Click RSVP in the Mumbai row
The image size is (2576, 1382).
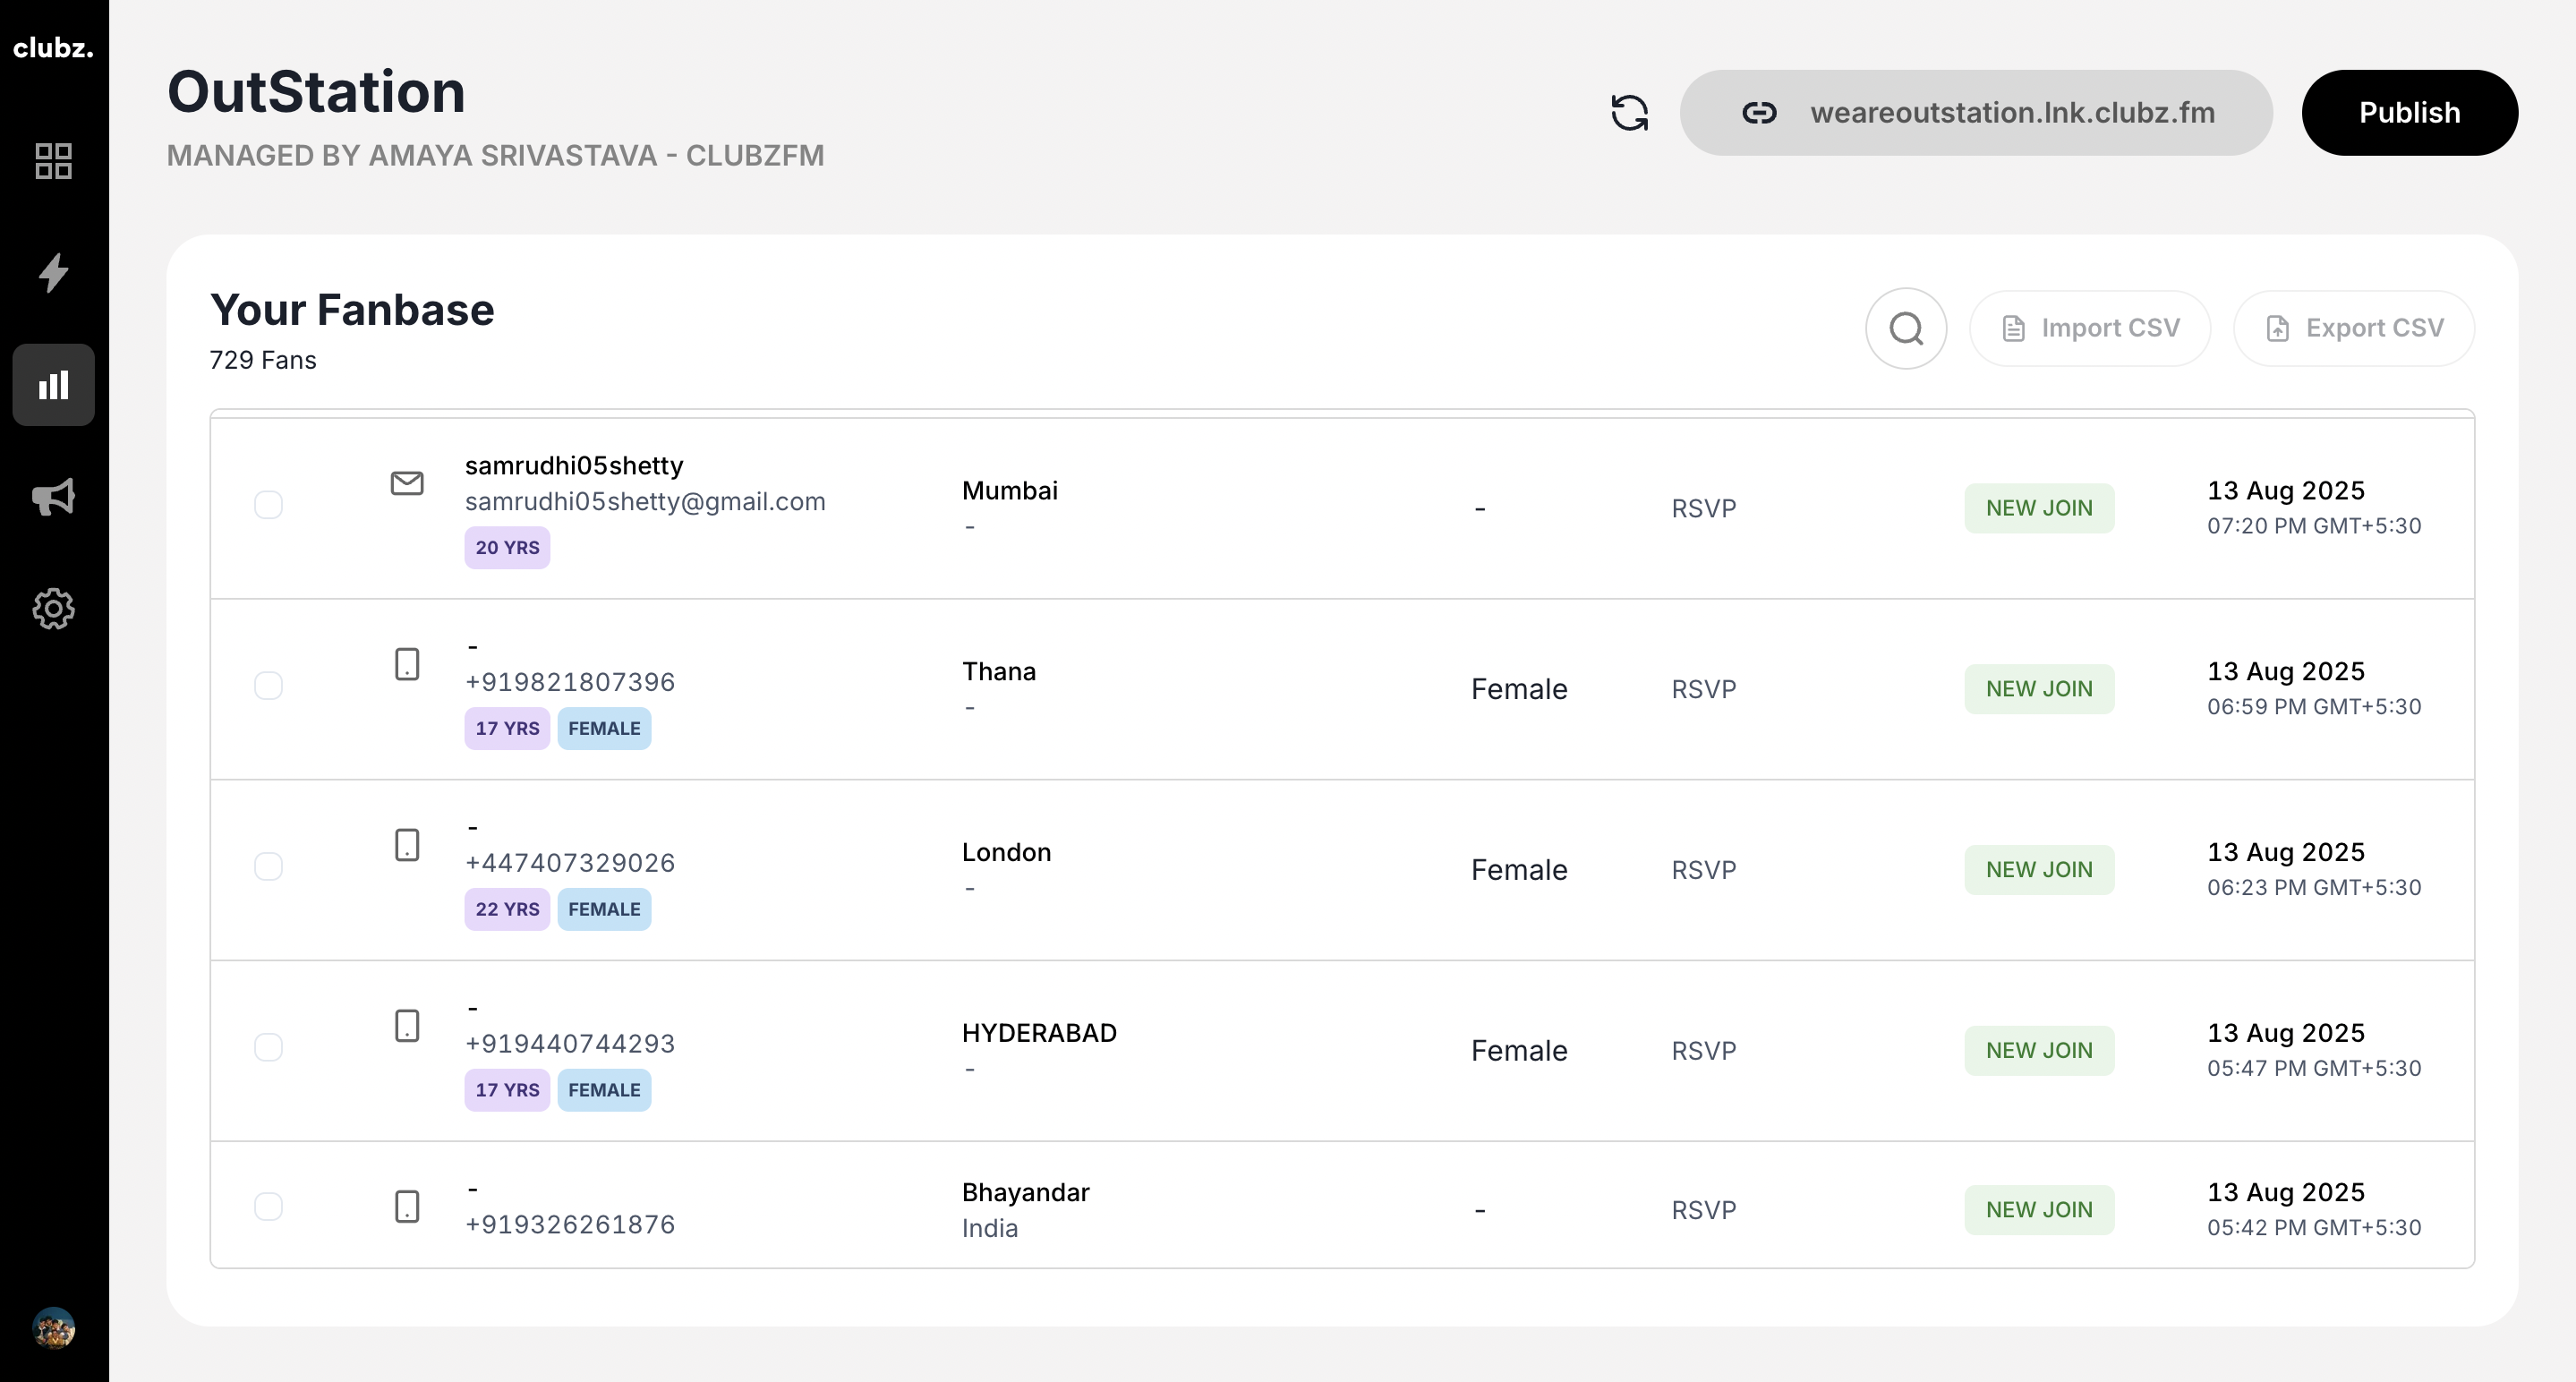pyautogui.click(x=1703, y=509)
